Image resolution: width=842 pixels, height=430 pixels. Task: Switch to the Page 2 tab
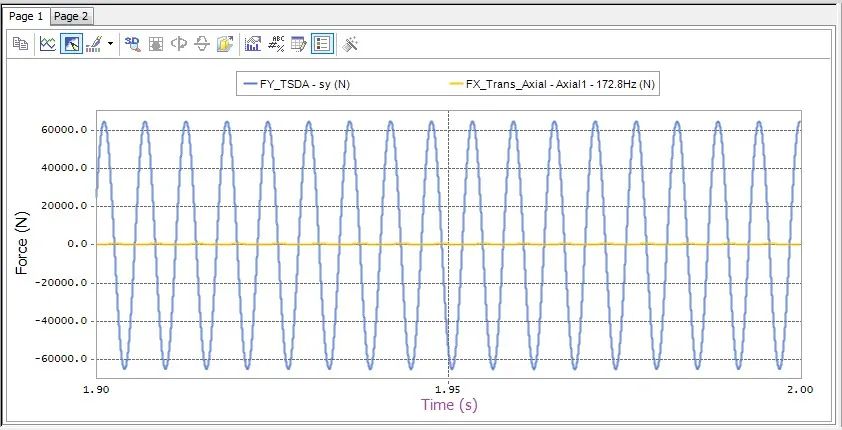(71, 17)
